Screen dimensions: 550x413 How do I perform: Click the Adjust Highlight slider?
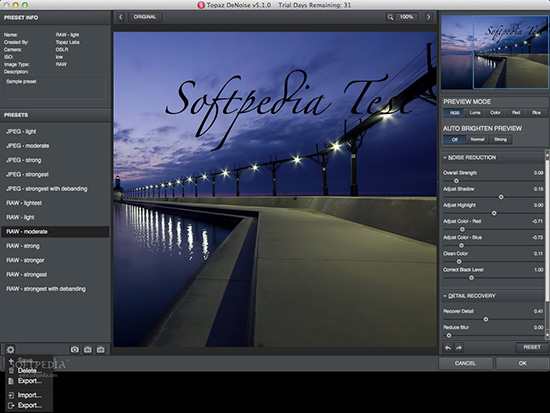(x=493, y=213)
